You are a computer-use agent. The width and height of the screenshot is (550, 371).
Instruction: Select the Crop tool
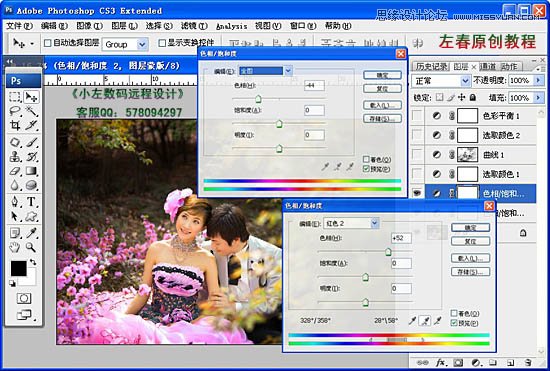pos(15,125)
